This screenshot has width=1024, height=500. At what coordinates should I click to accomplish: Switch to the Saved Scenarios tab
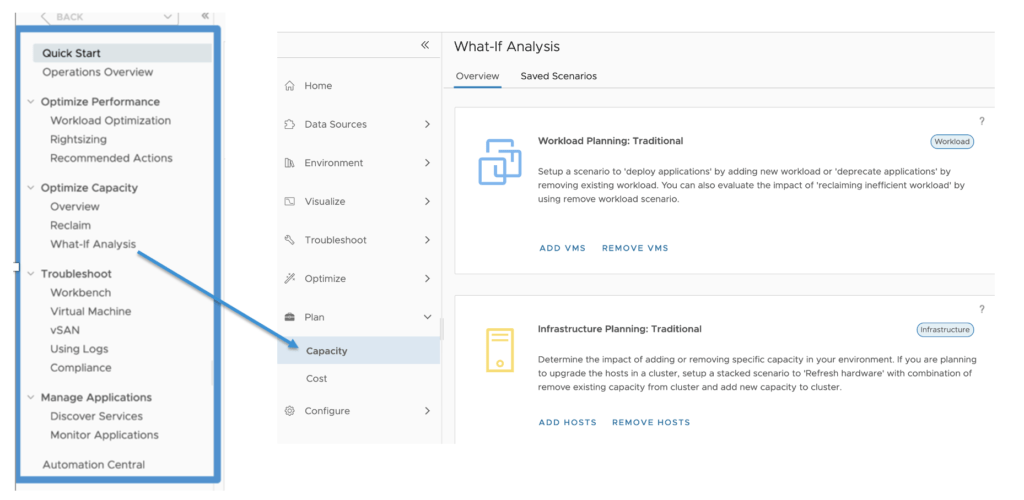coord(558,76)
